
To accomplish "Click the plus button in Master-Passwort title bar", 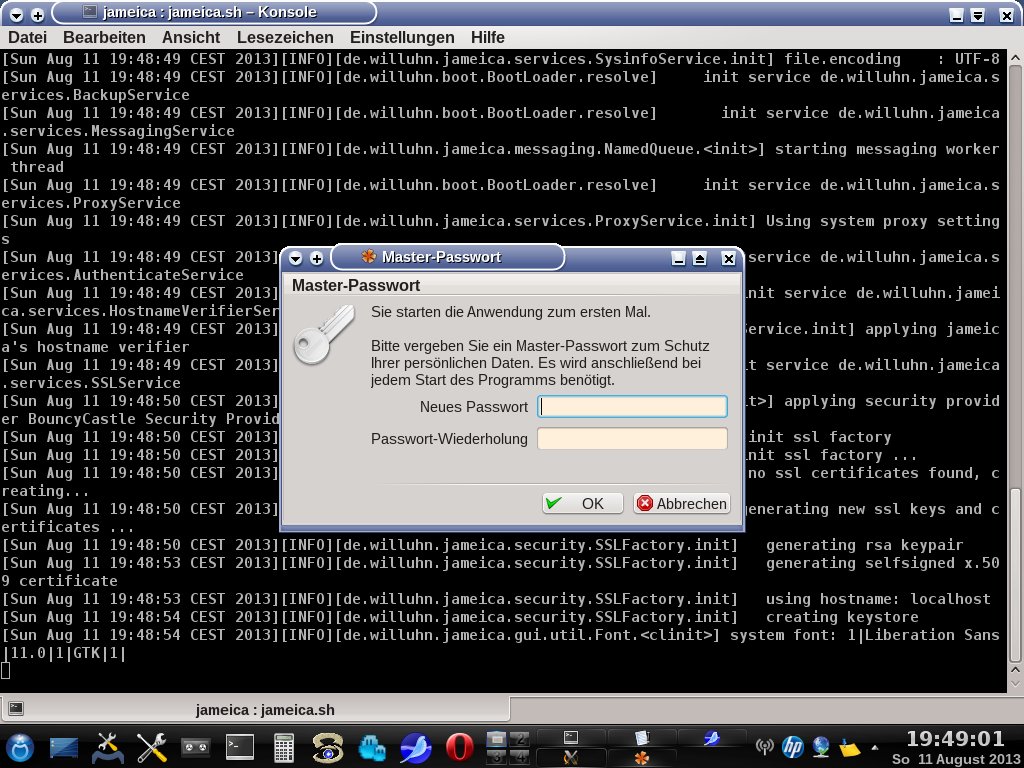I will 317,259.
